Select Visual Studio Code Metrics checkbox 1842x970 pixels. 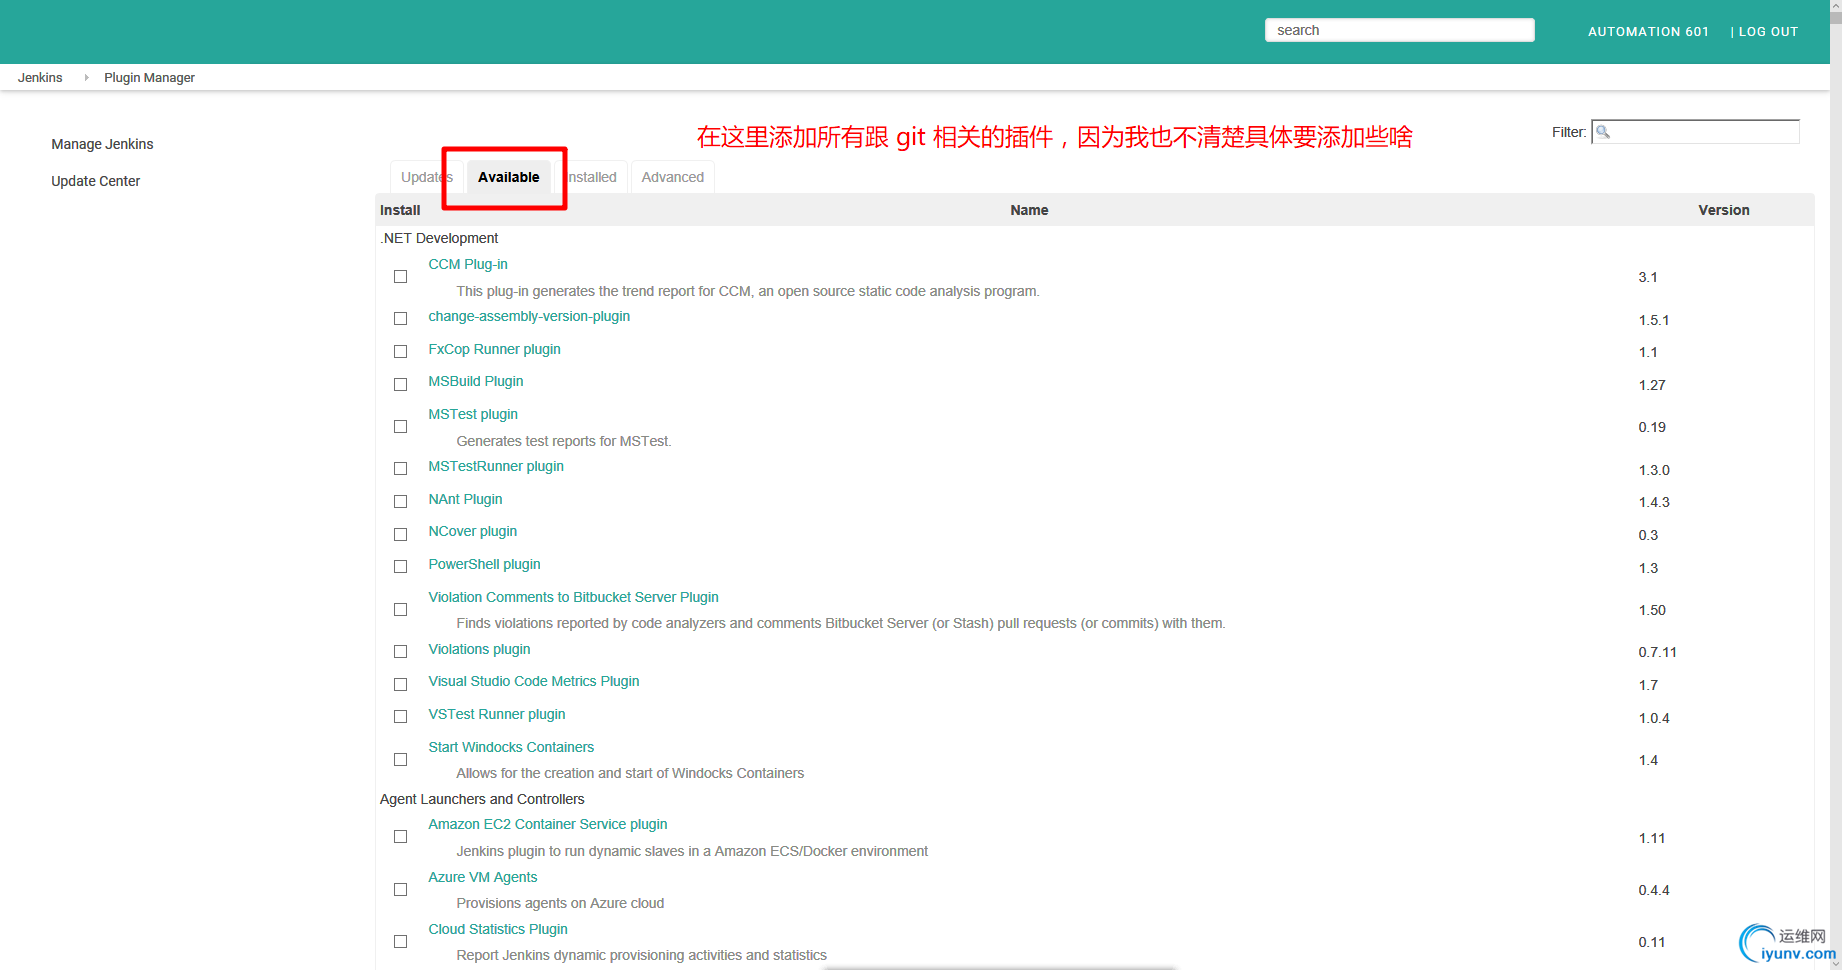[400, 685]
